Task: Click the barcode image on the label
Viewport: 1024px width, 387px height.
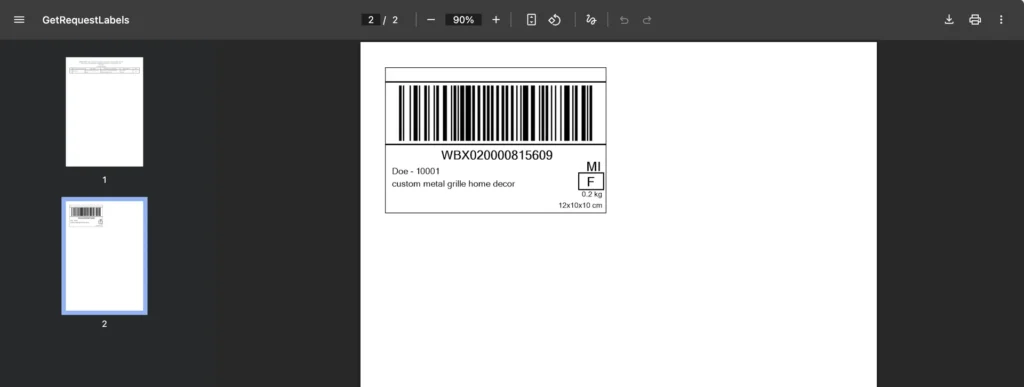Action: point(496,113)
